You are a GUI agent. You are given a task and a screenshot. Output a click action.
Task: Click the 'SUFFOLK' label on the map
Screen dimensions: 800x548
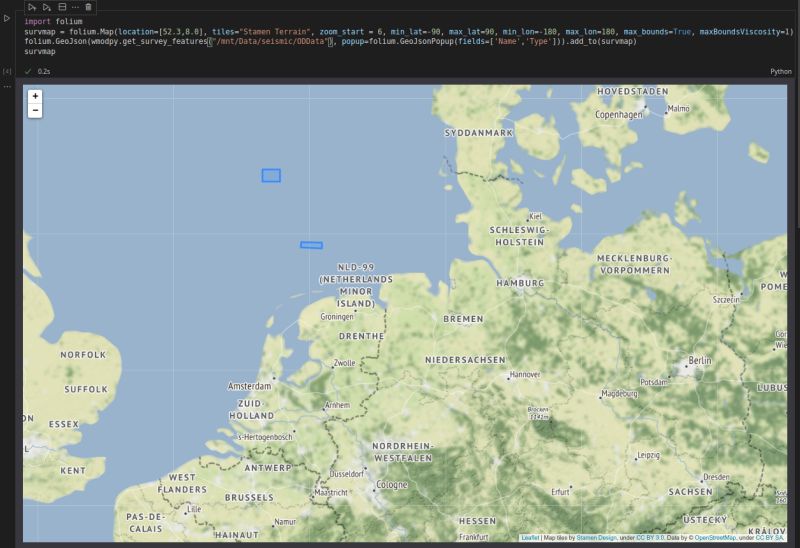coord(86,389)
